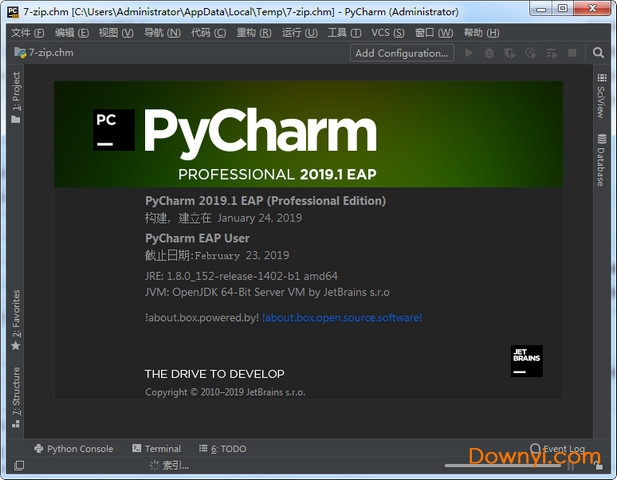
Task: Click the Copyright 2010–2019 JetBrains text
Action: coord(225,392)
